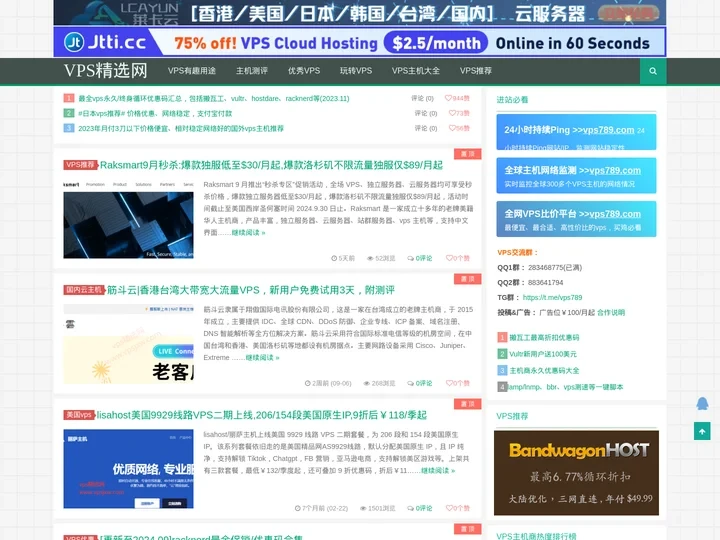Open the 玩转VPS menu
The image size is (720, 540).
356,71
